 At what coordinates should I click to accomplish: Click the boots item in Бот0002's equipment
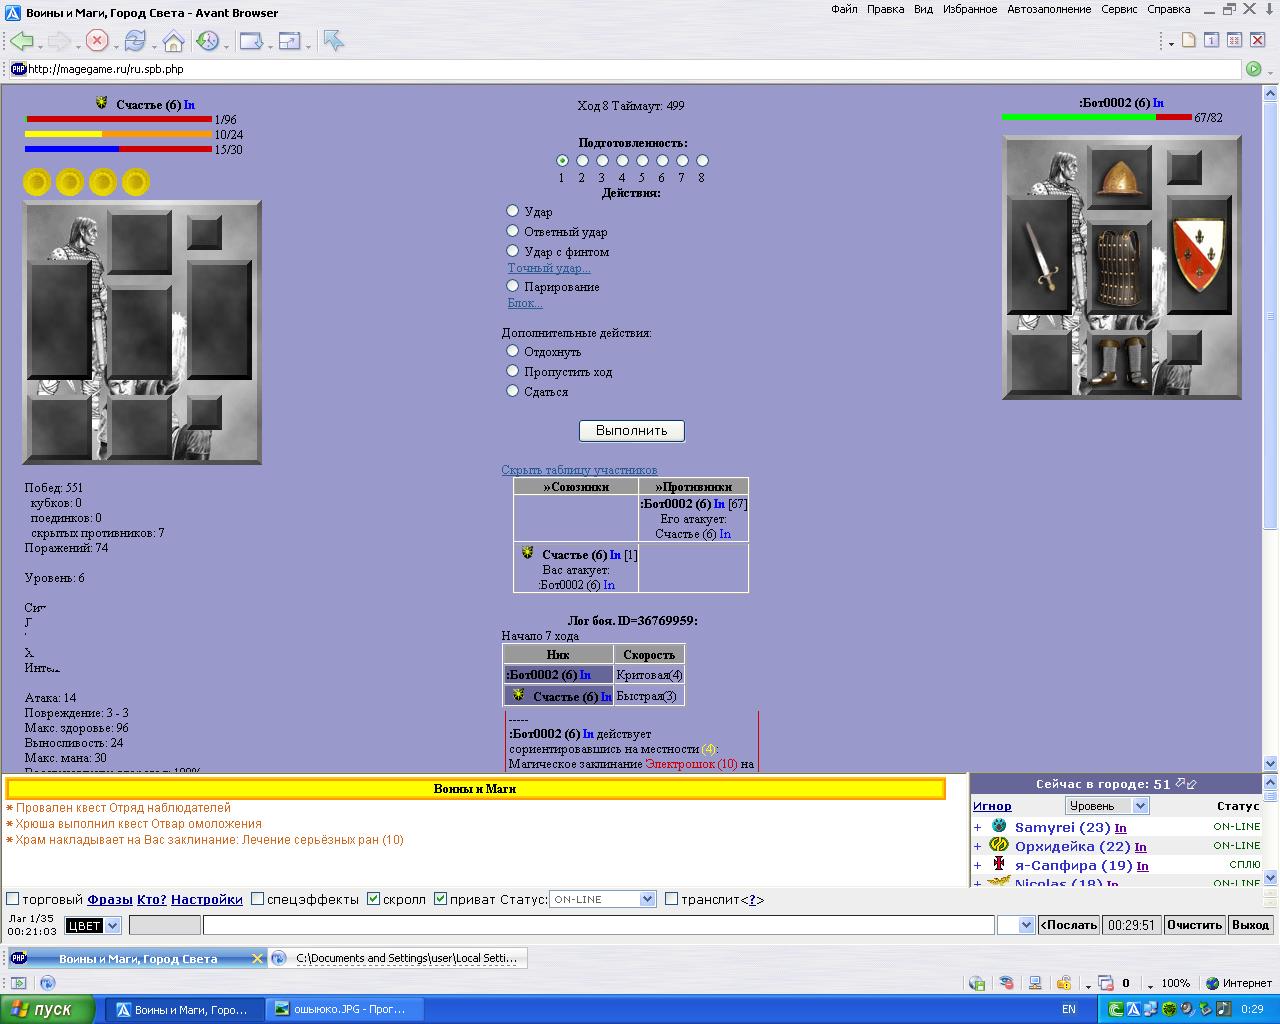1119,361
